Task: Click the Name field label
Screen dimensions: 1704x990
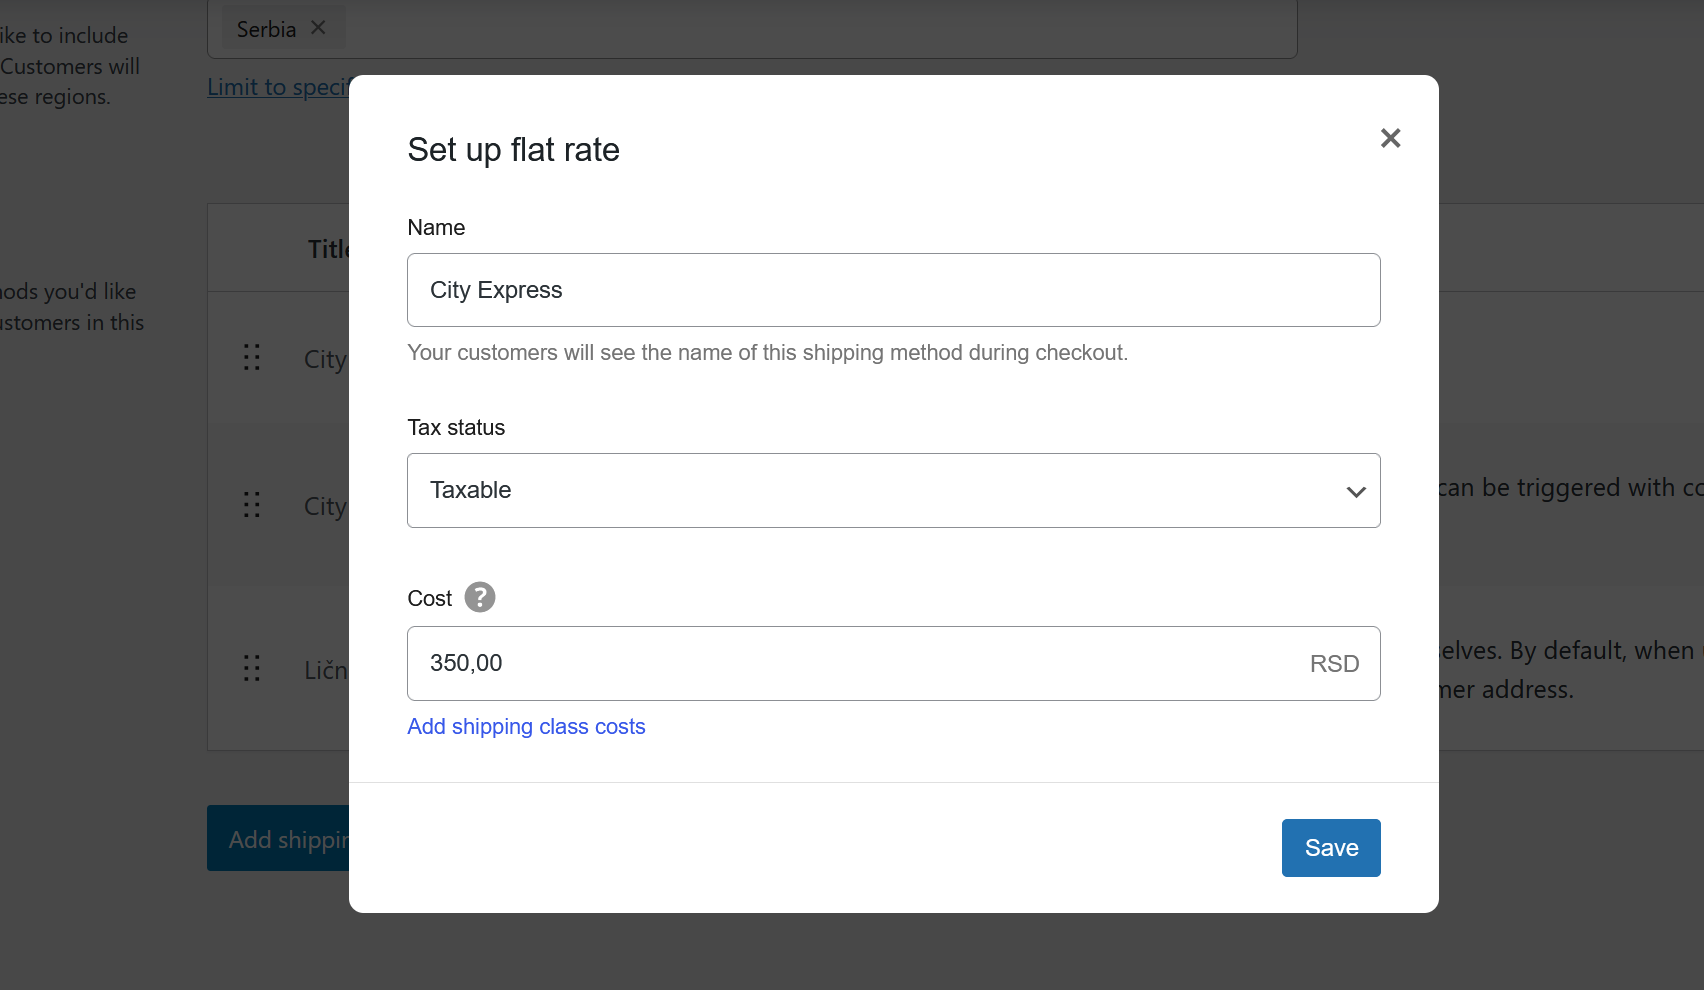Action: pos(436,228)
